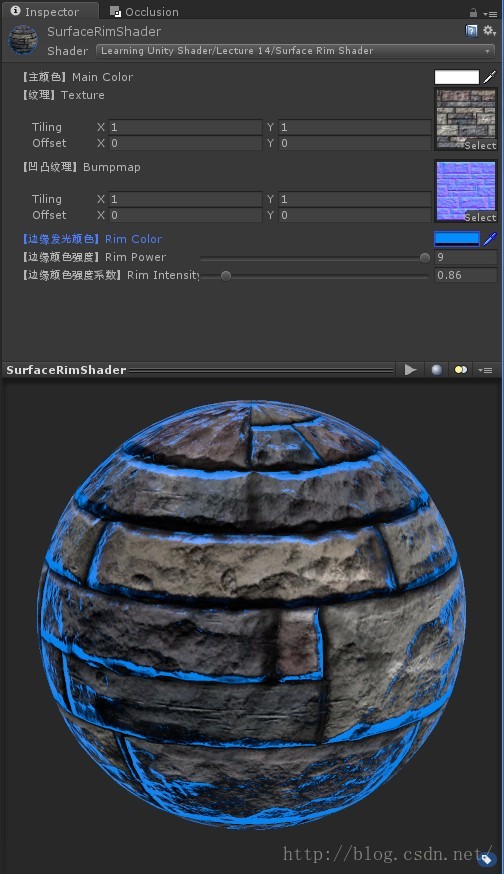Image resolution: width=504 pixels, height=874 pixels.
Task: Edit Texture Offset Y field
Action: click(355, 143)
